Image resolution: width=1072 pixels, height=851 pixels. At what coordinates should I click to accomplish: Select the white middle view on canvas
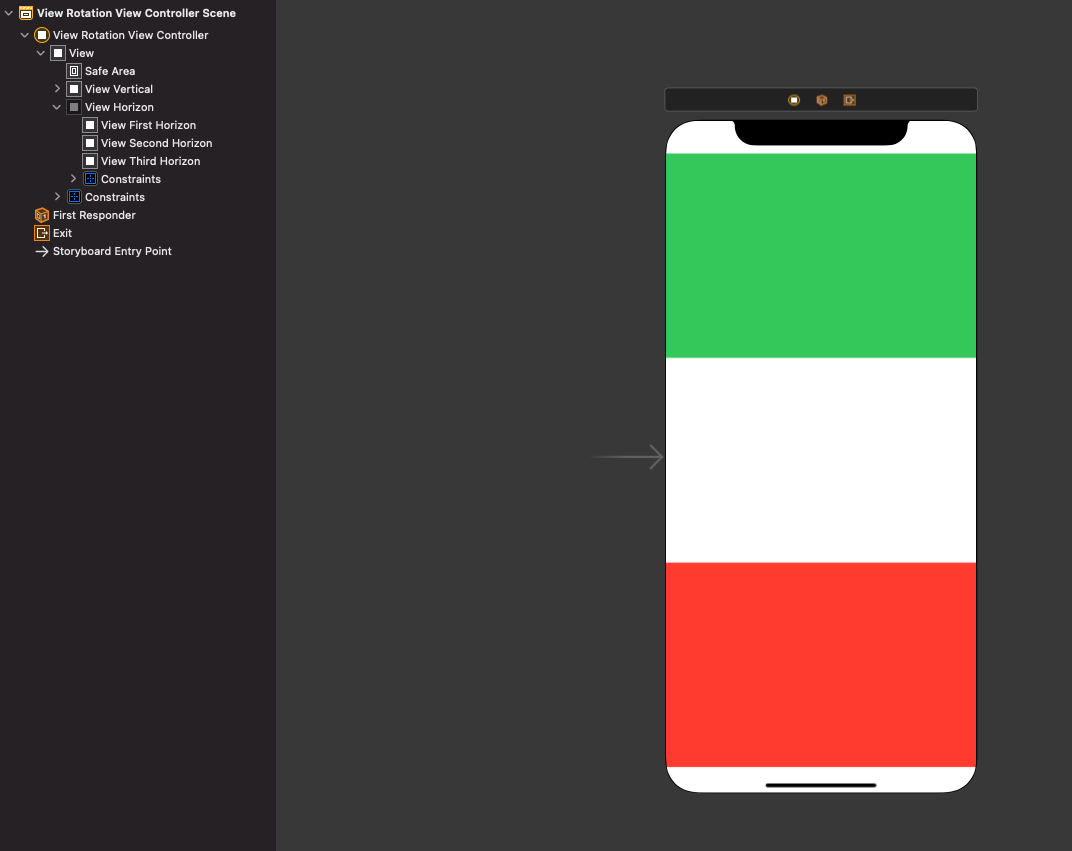tap(820, 460)
